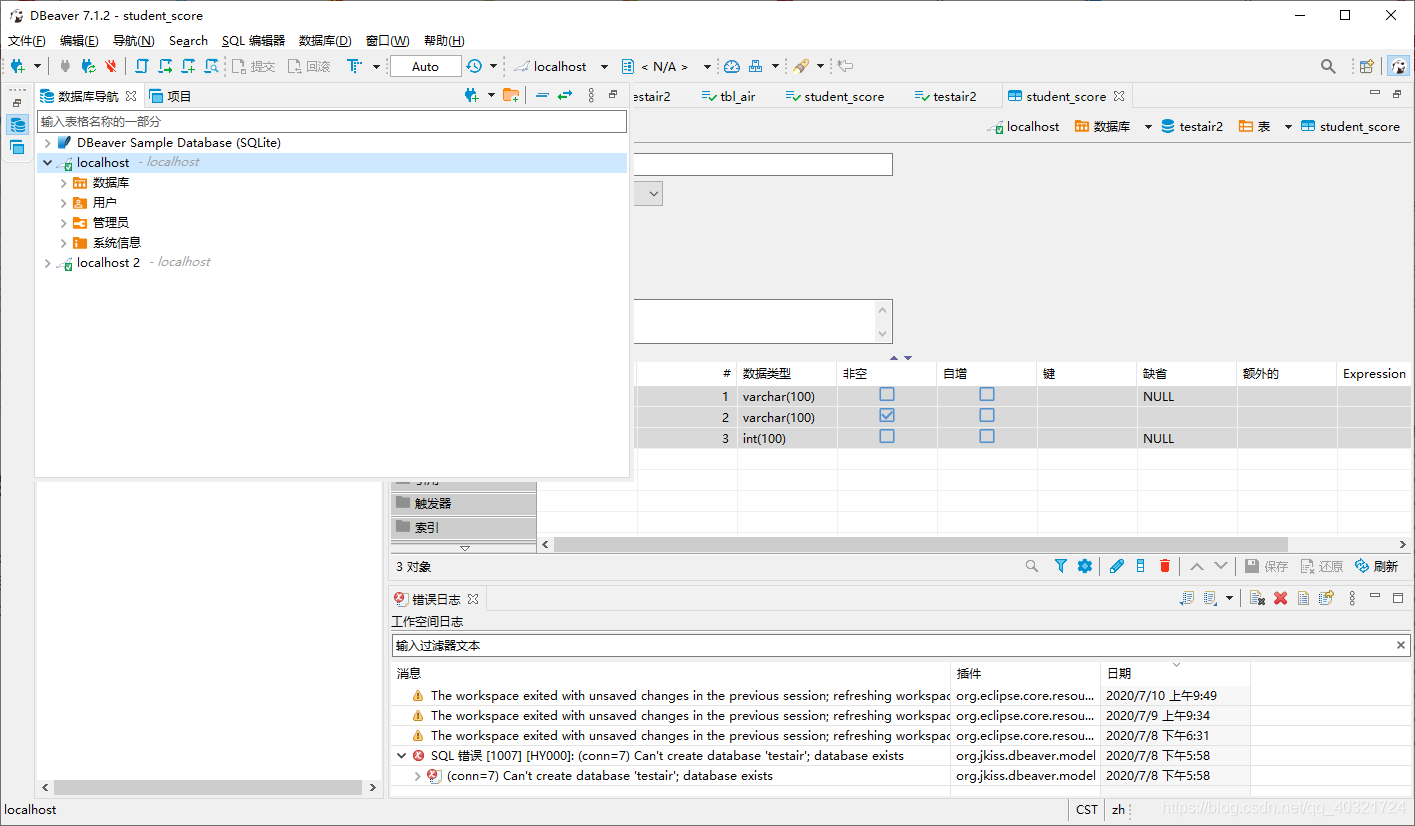Click the create folder icon in navigator panel
The height and width of the screenshot is (826, 1415).
511,95
